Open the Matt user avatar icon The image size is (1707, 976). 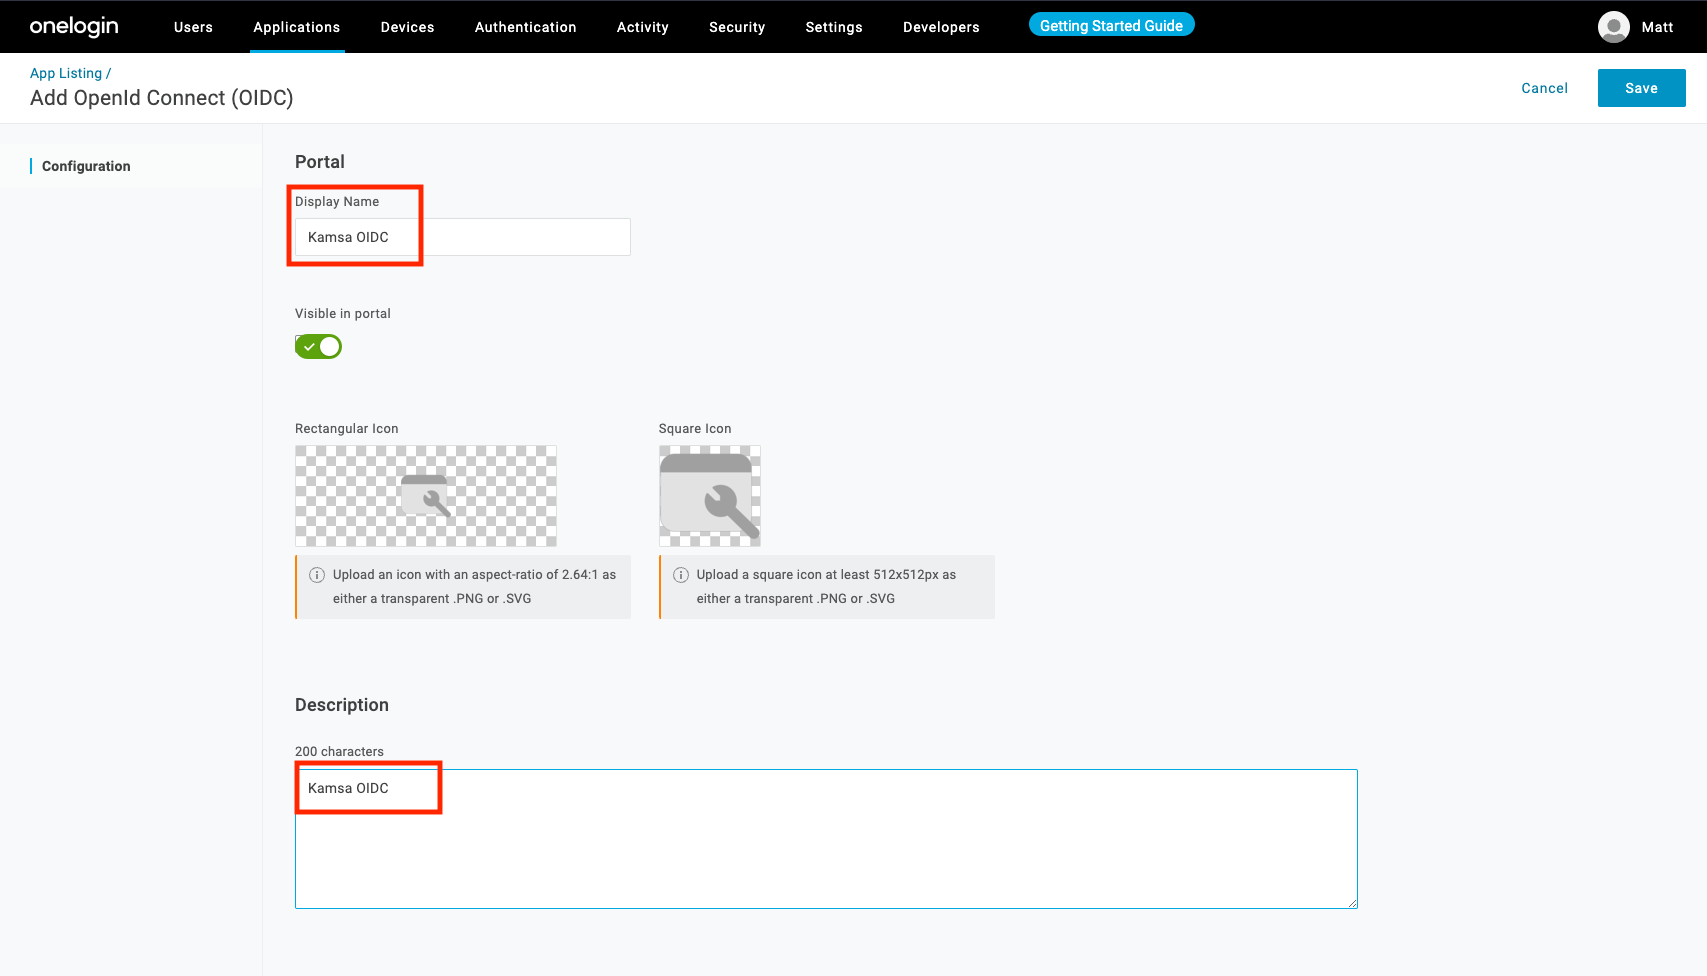1613,27
